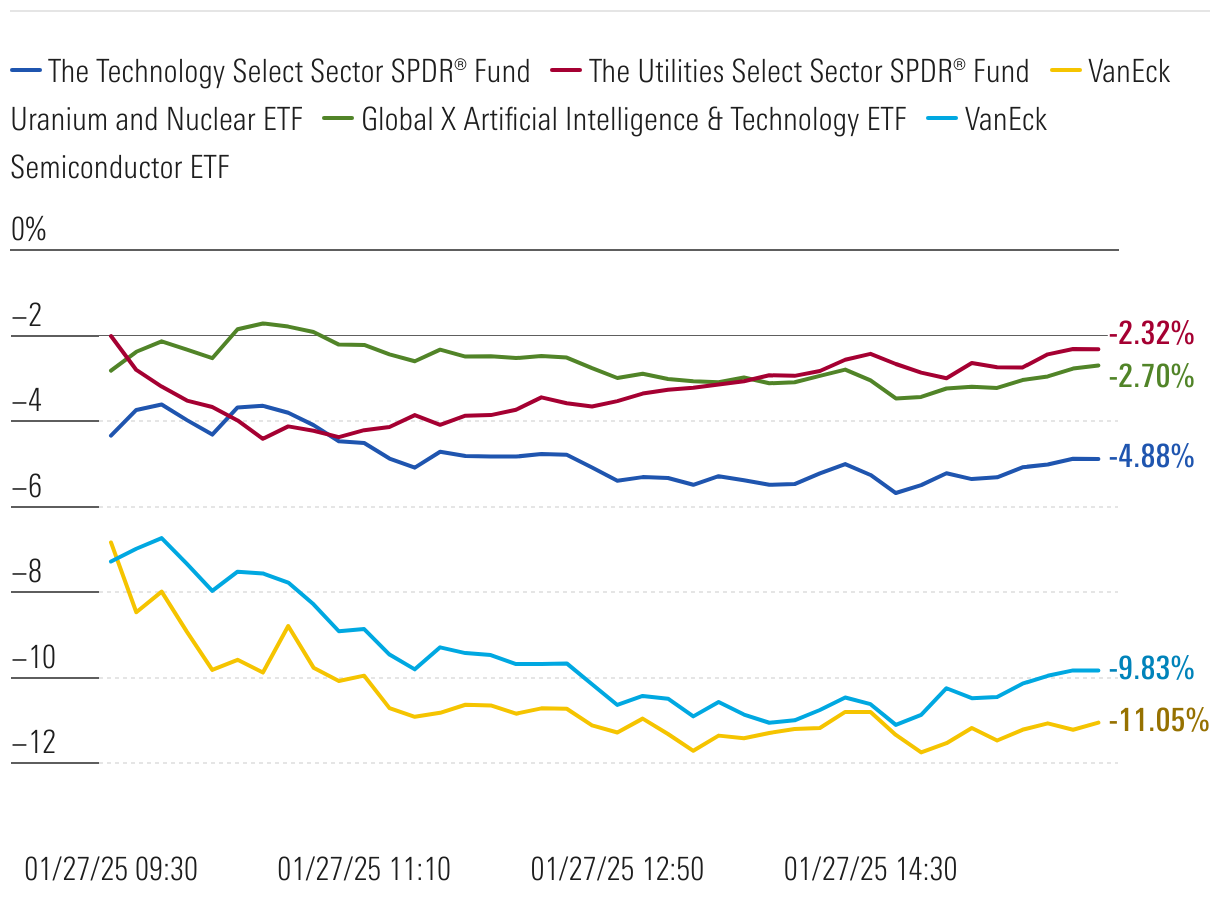Click the Technology Select Sector SPDR legend label
The image size is (1220, 902).
pos(289,71)
